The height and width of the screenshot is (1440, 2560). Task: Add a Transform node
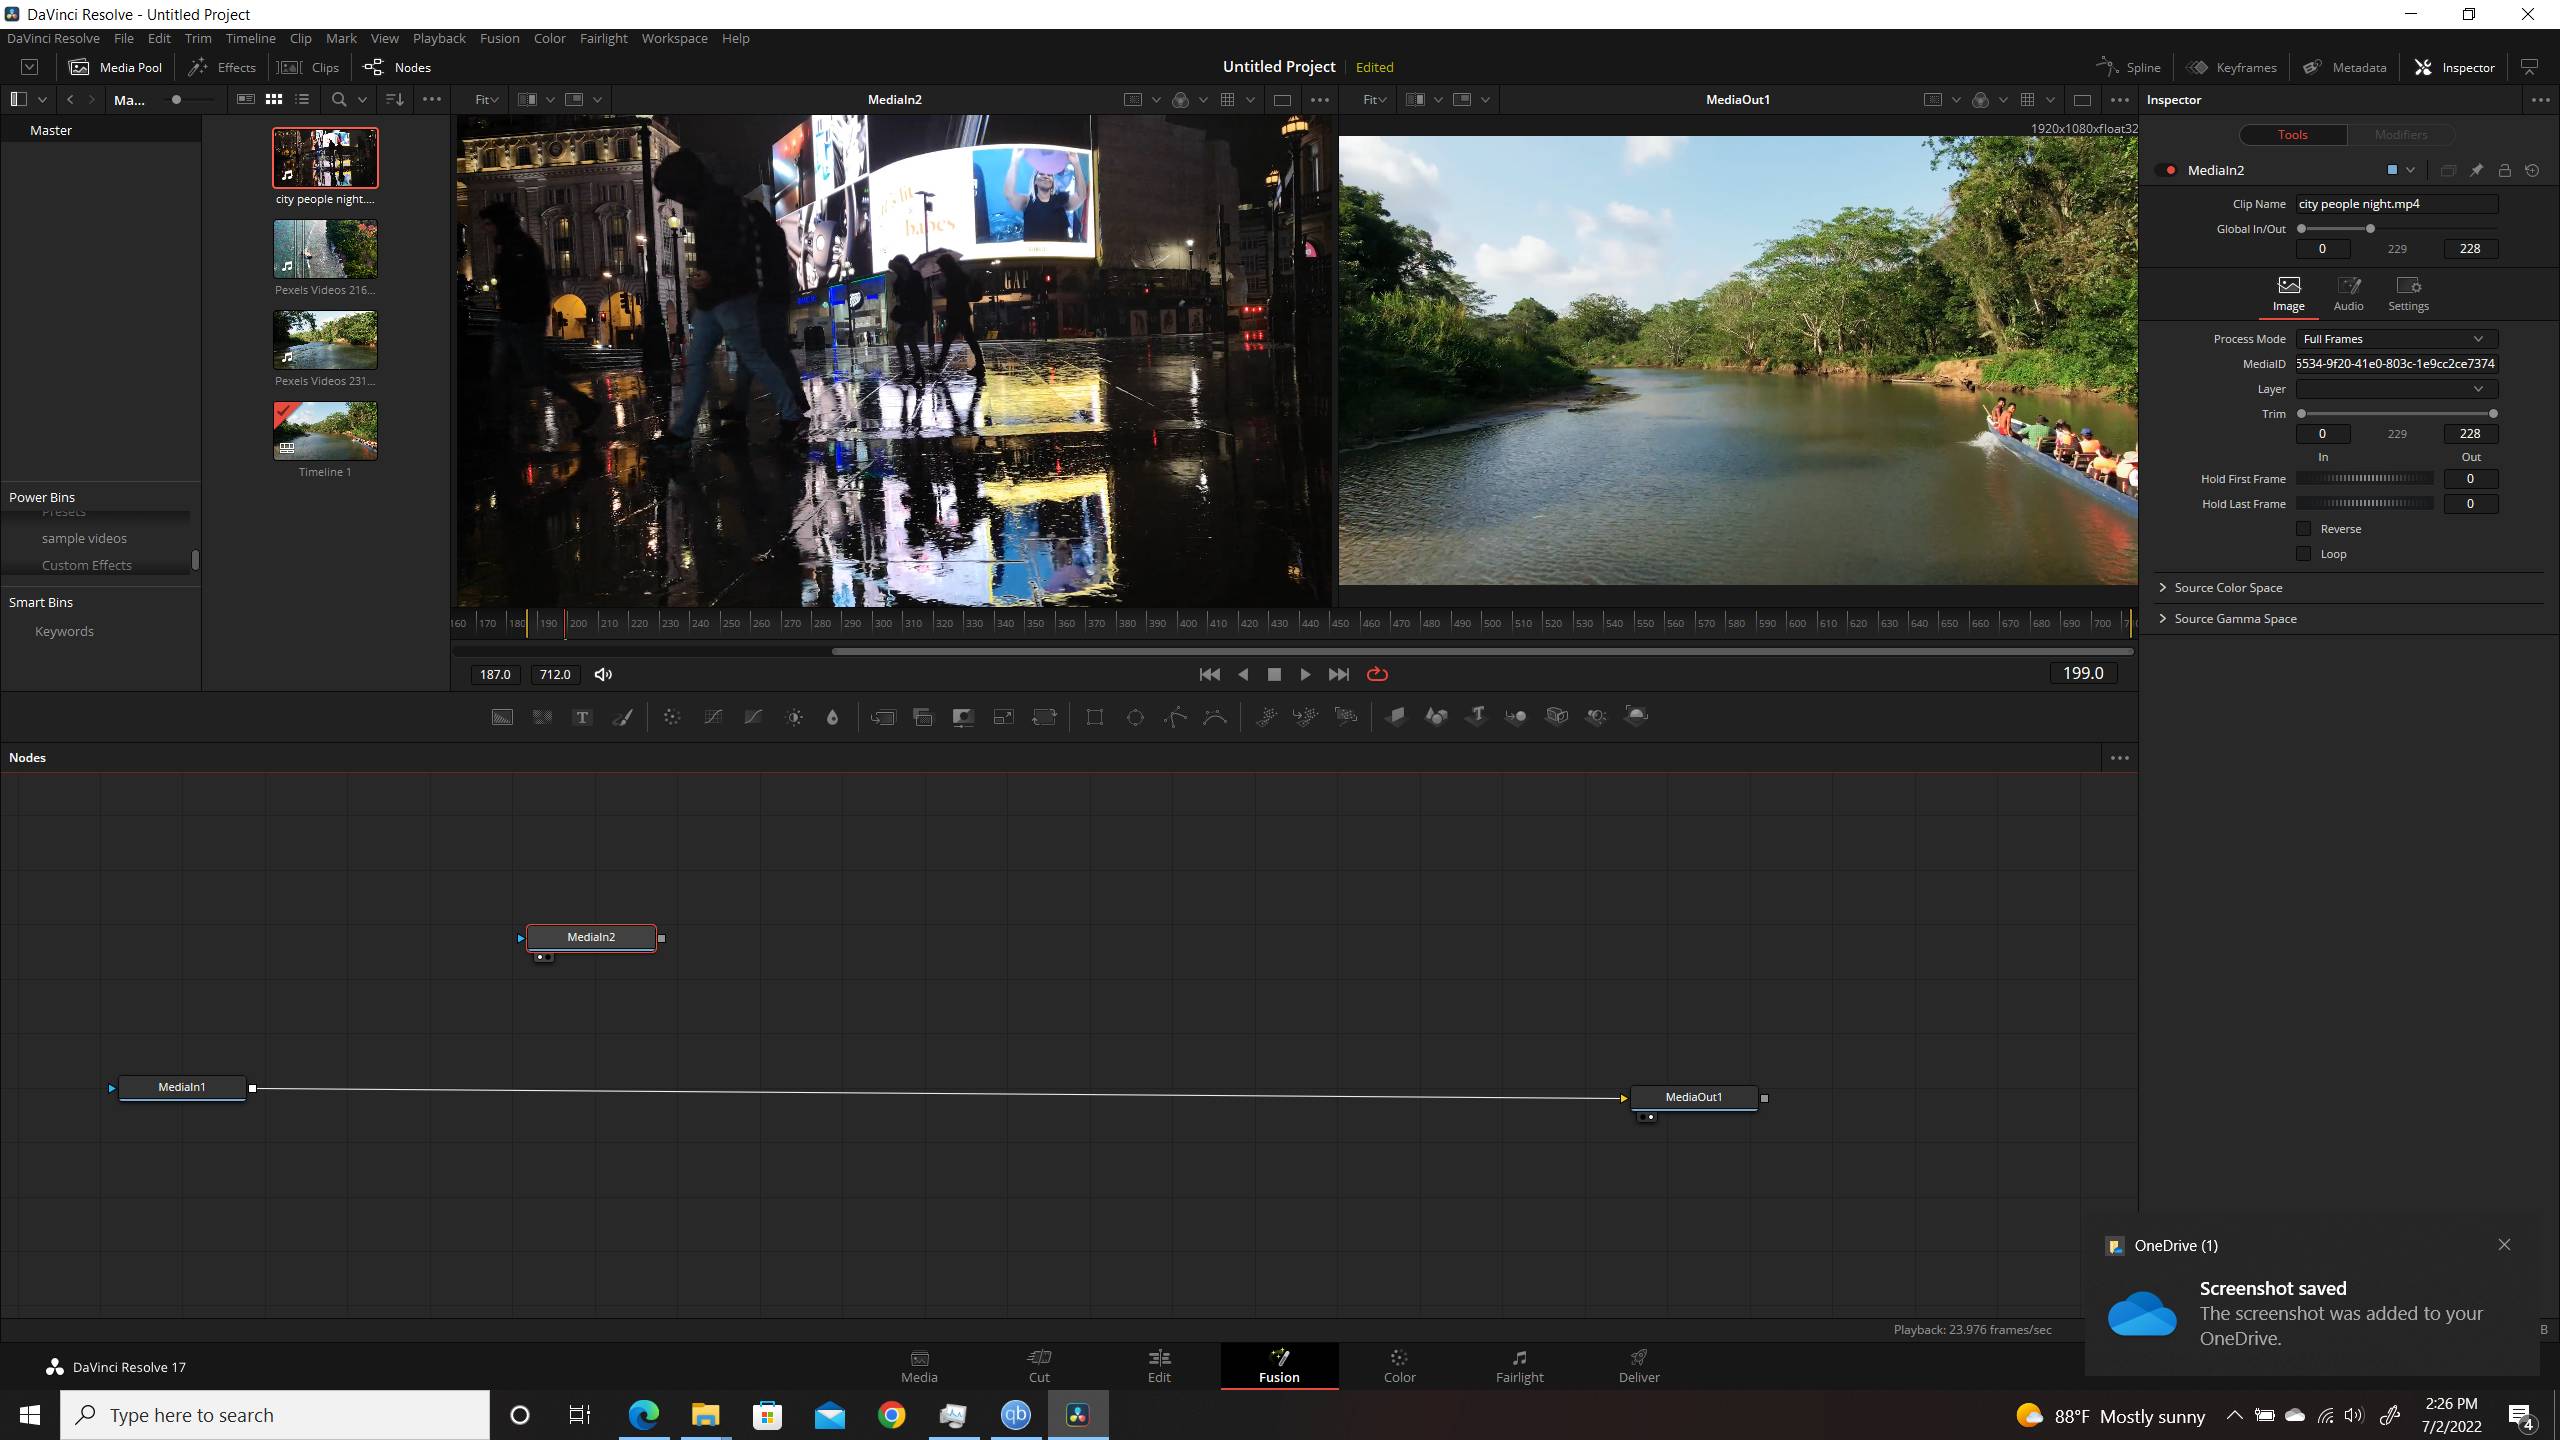[1044, 716]
